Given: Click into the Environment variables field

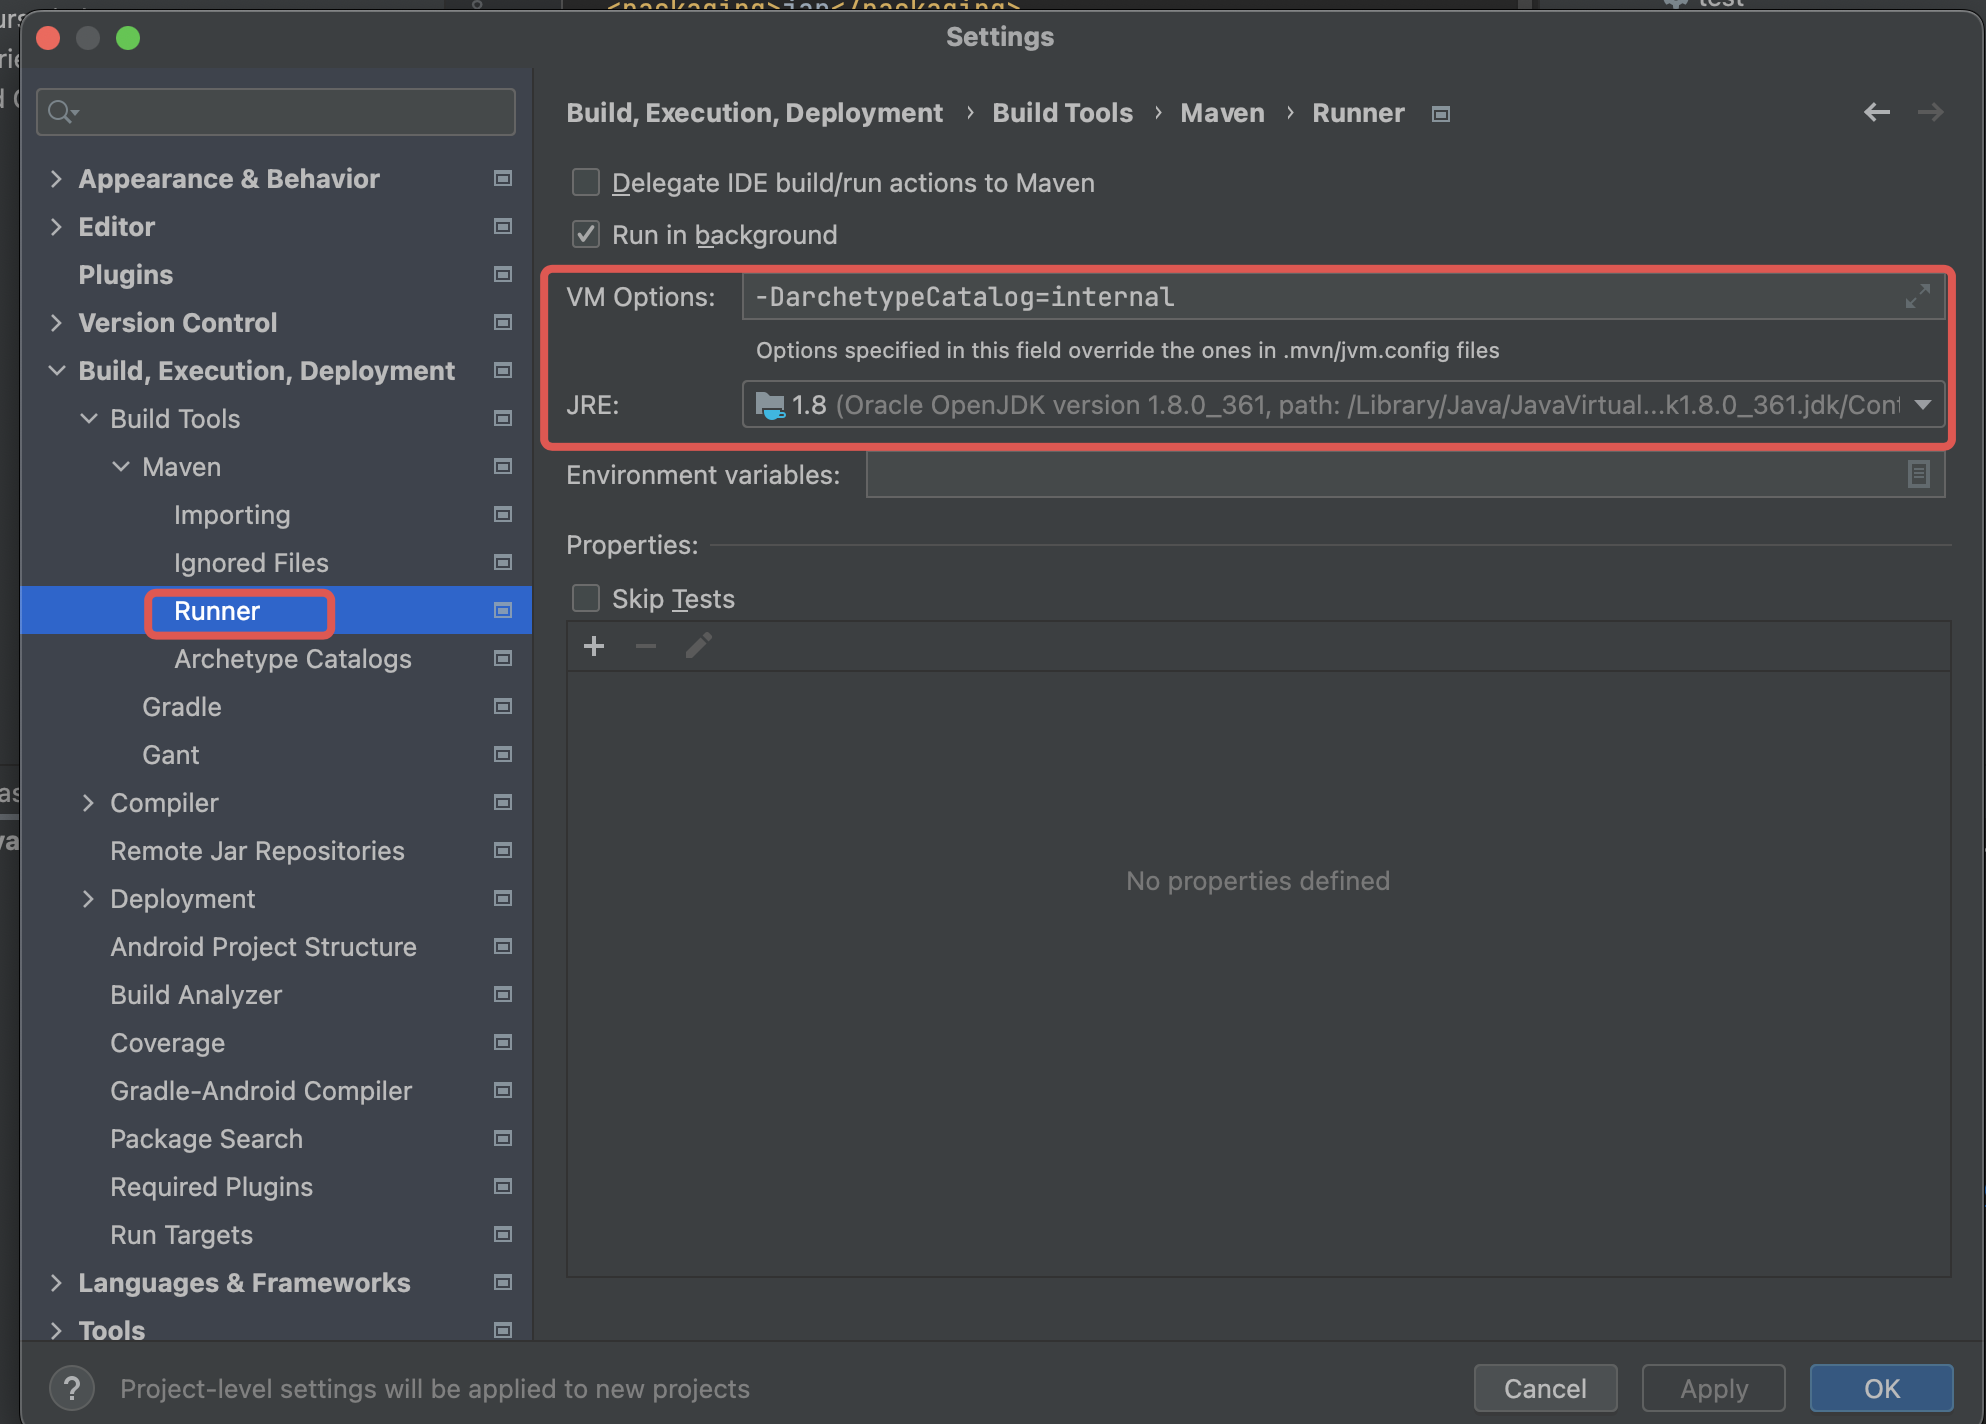Looking at the screenshot, I should click(x=1380, y=474).
